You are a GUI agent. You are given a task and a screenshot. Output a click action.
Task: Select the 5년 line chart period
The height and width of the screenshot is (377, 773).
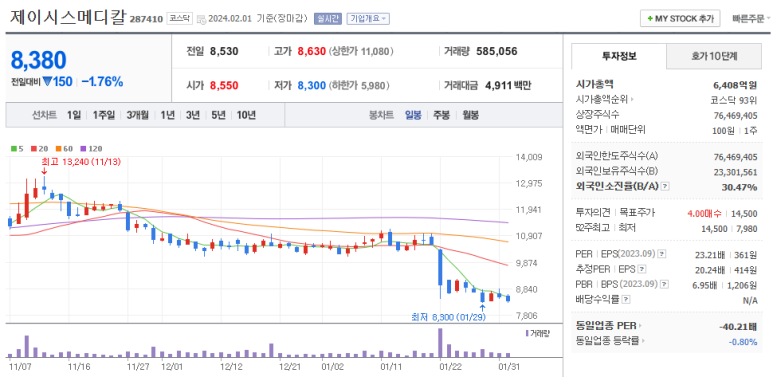(x=218, y=115)
